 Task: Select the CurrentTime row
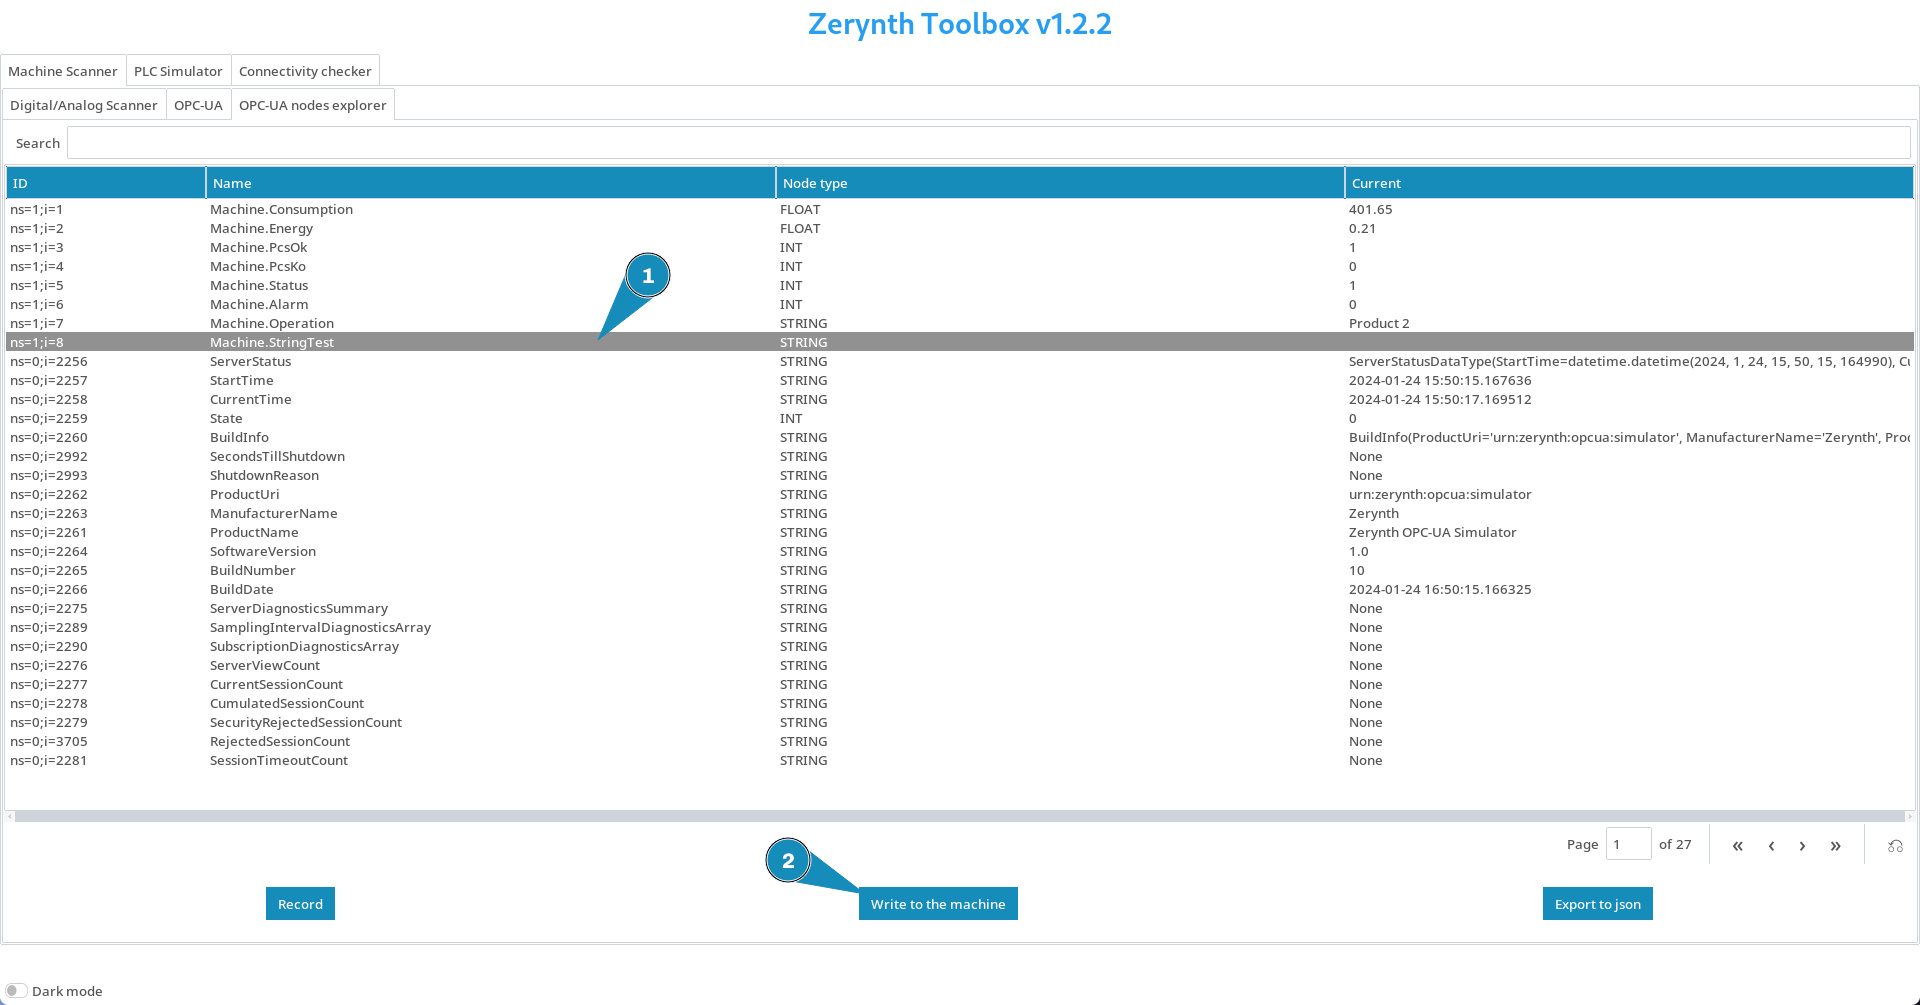[960, 399]
